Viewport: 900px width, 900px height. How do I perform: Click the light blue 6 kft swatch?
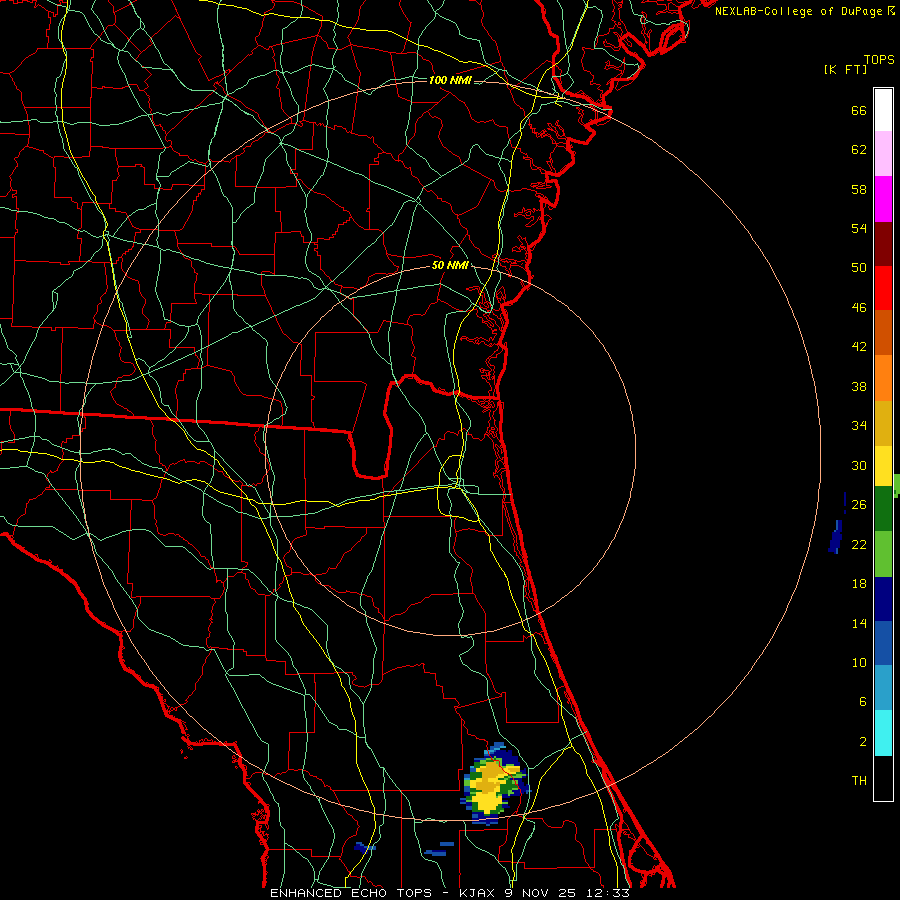(x=883, y=688)
